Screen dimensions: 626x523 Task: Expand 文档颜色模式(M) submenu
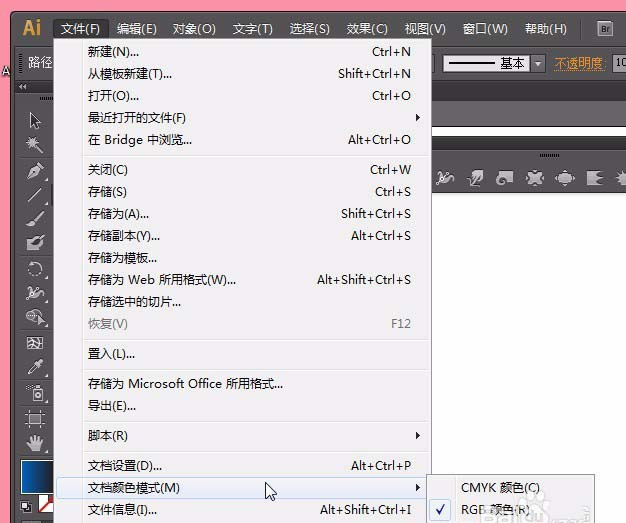242,488
